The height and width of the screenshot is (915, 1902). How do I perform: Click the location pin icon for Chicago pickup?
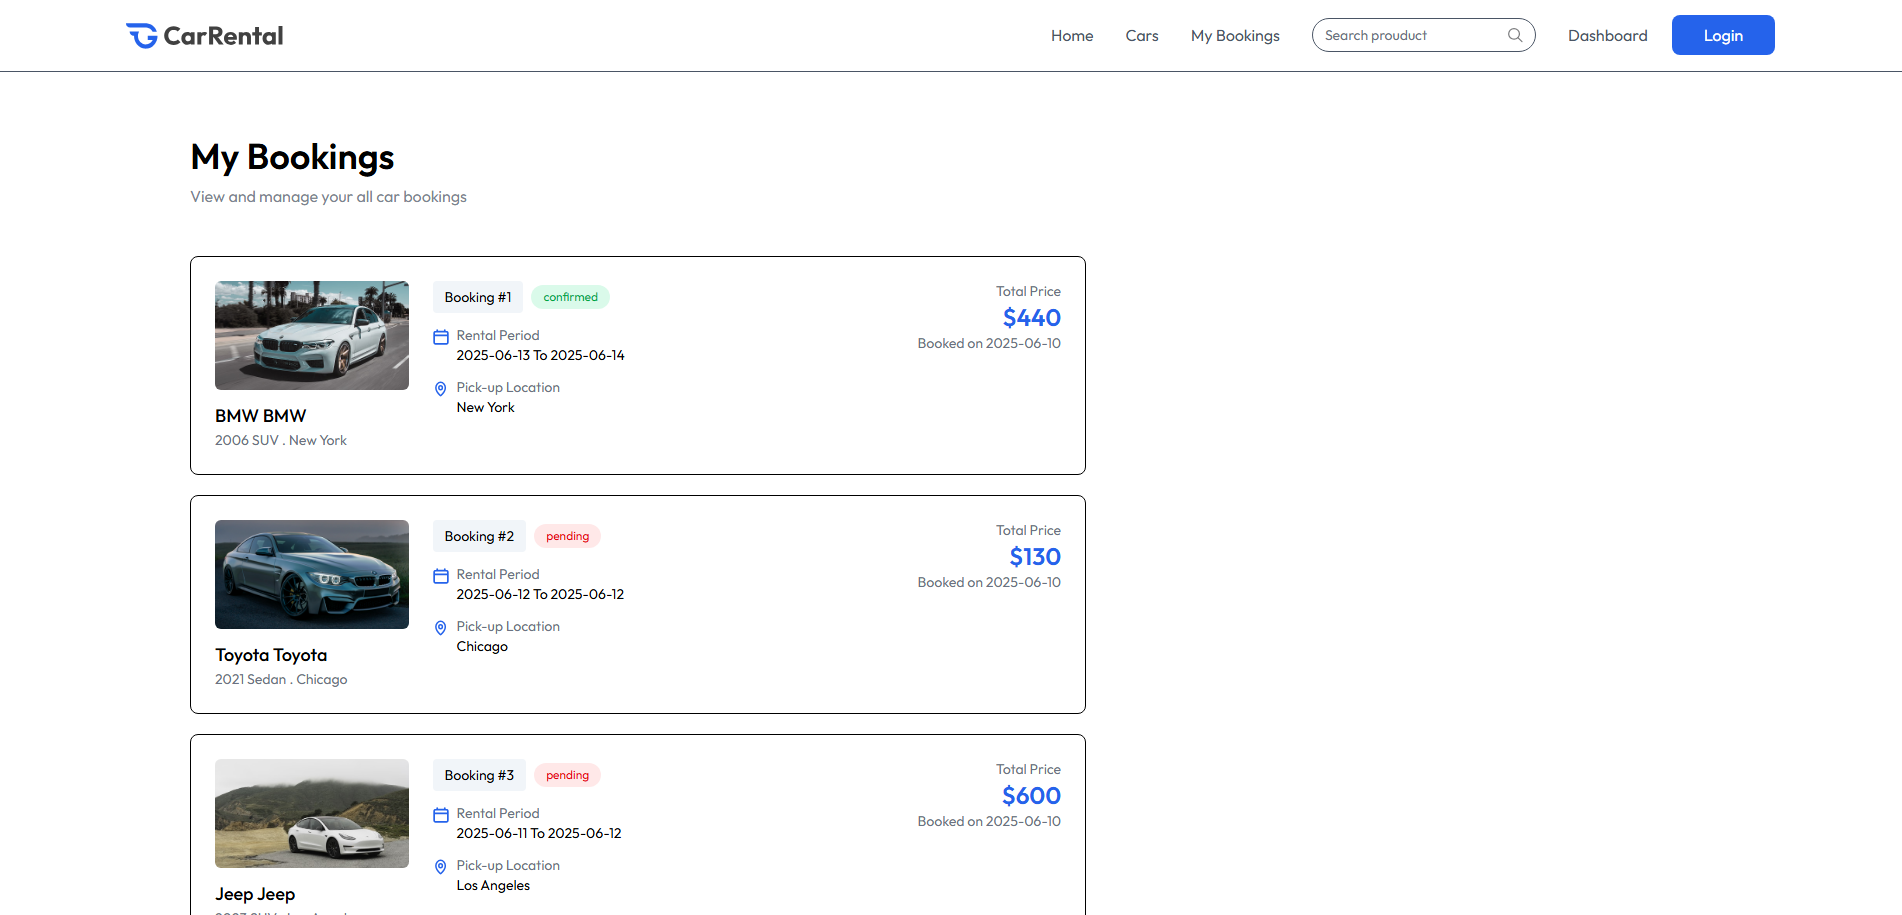440,628
